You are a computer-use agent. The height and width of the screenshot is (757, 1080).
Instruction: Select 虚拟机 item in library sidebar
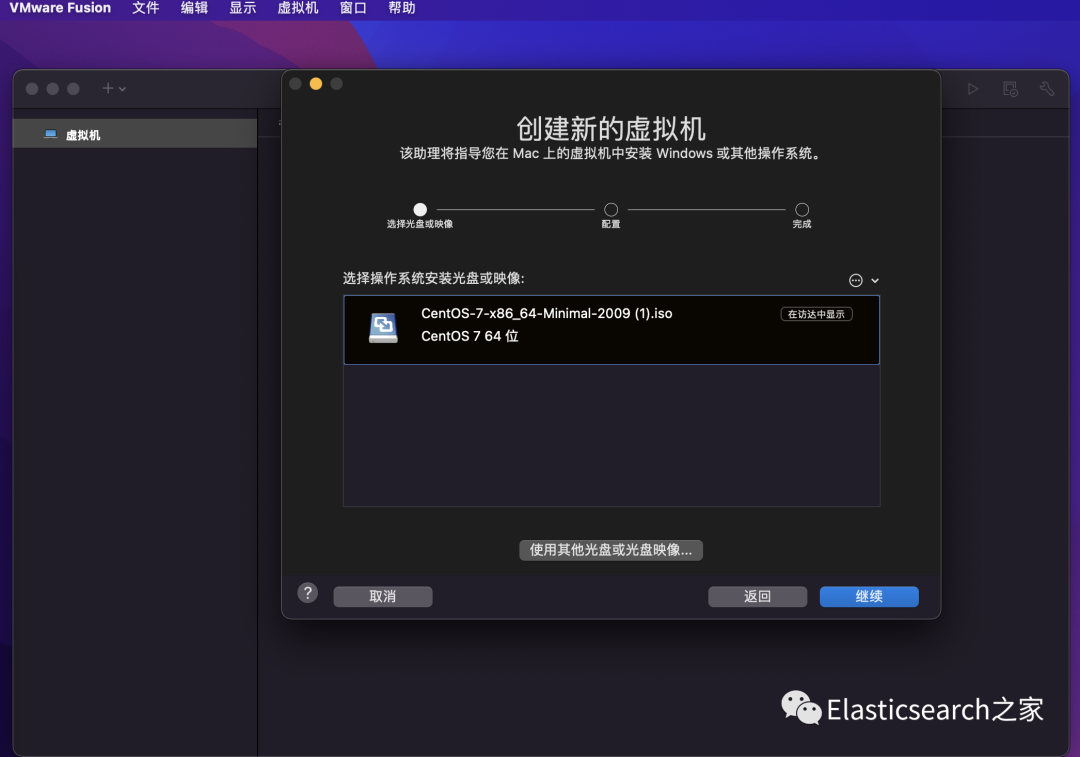tap(135, 134)
